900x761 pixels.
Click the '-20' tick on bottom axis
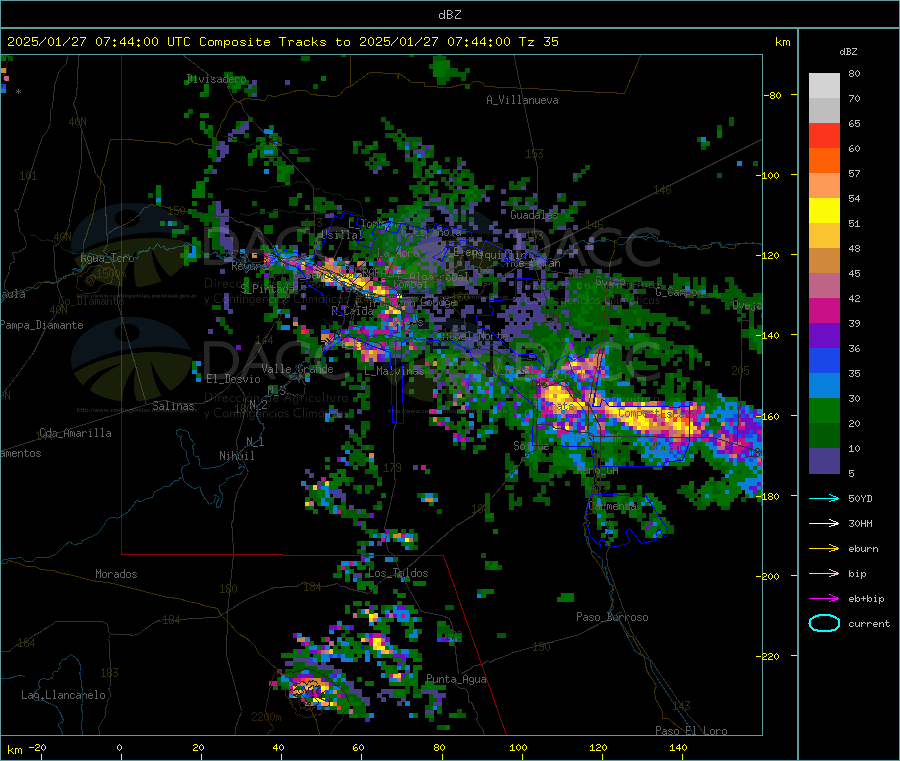pos(38,748)
